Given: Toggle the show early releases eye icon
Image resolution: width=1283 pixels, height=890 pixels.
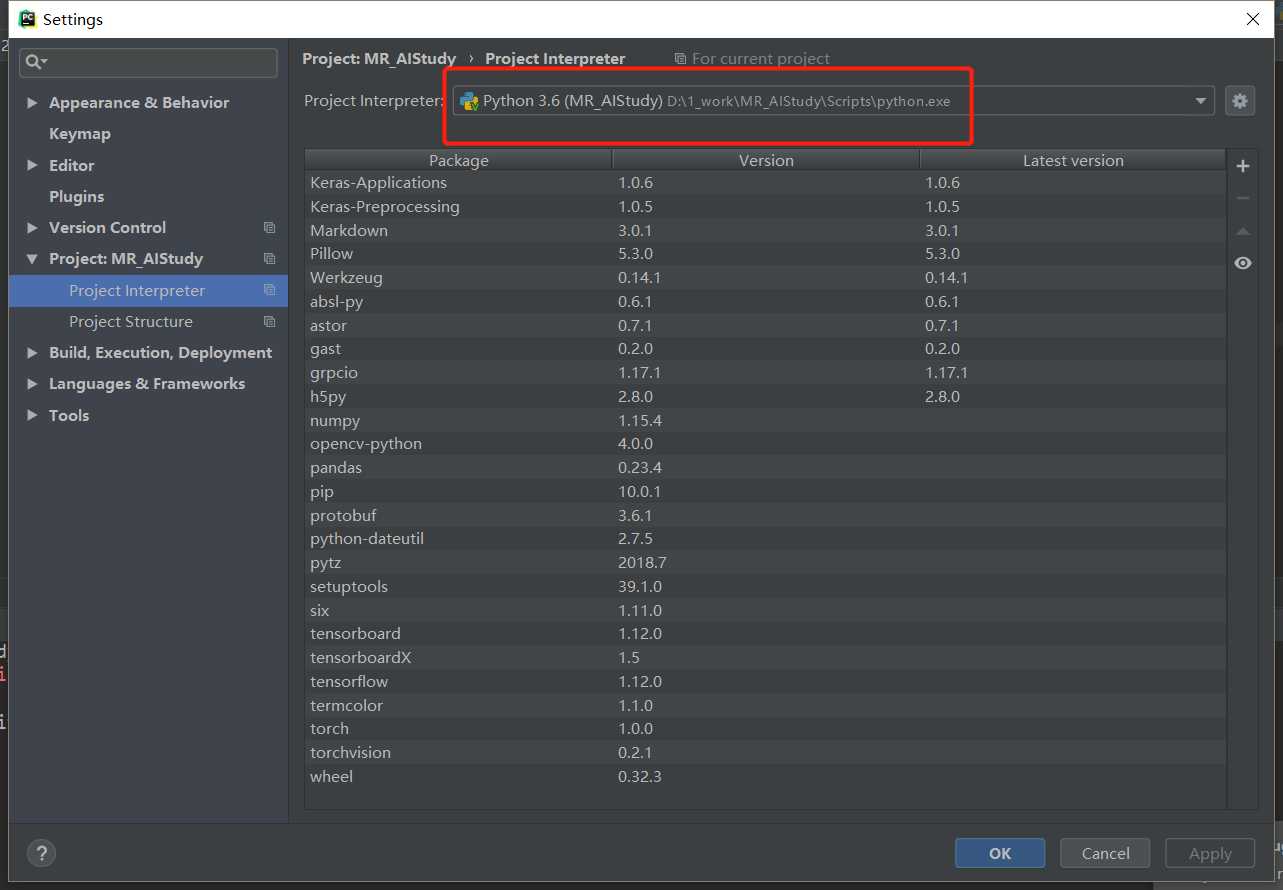Looking at the screenshot, I should [x=1243, y=263].
